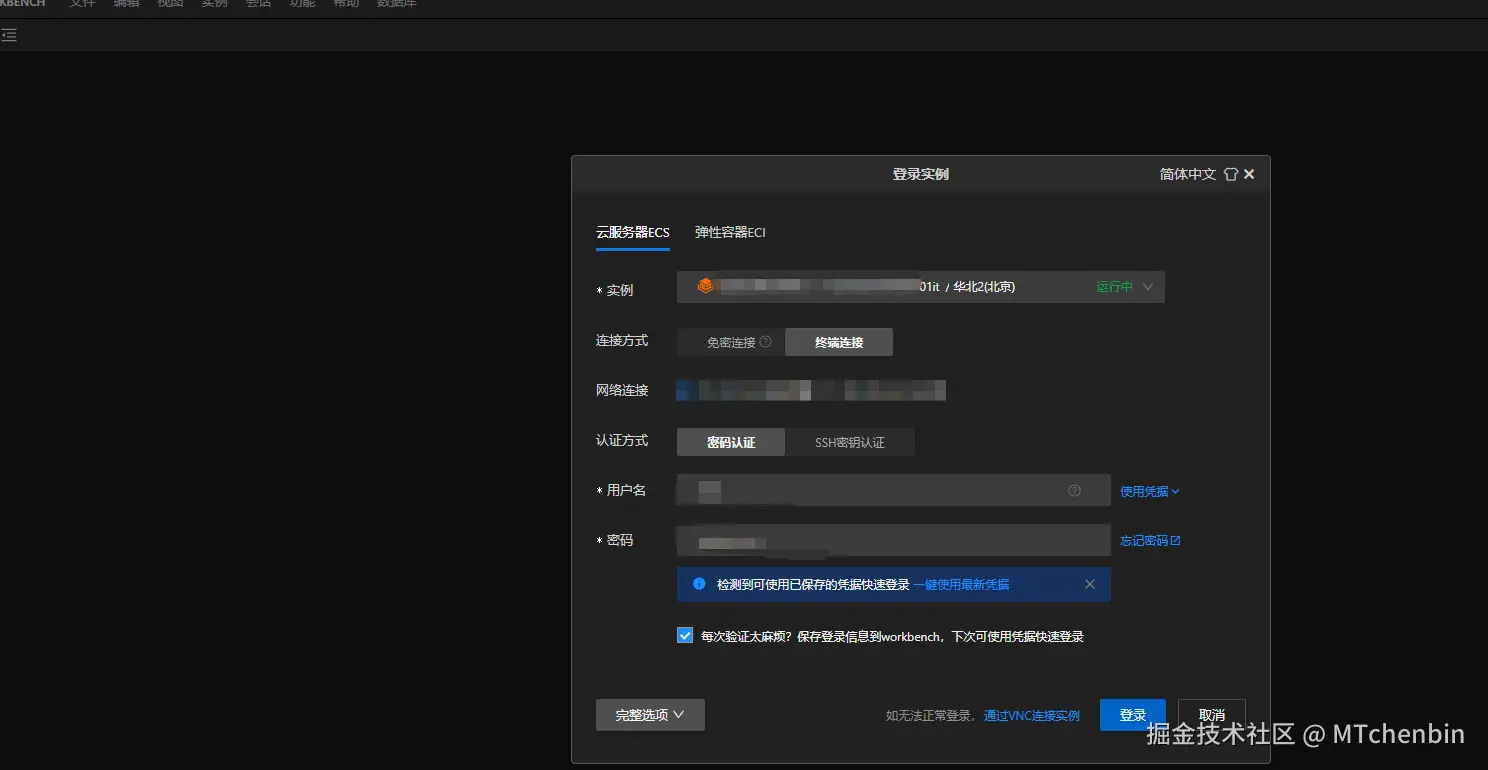Choose 密码认证 authentication method
Image resolution: width=1488 pixels, height=770 pixels.
point(731,442)
